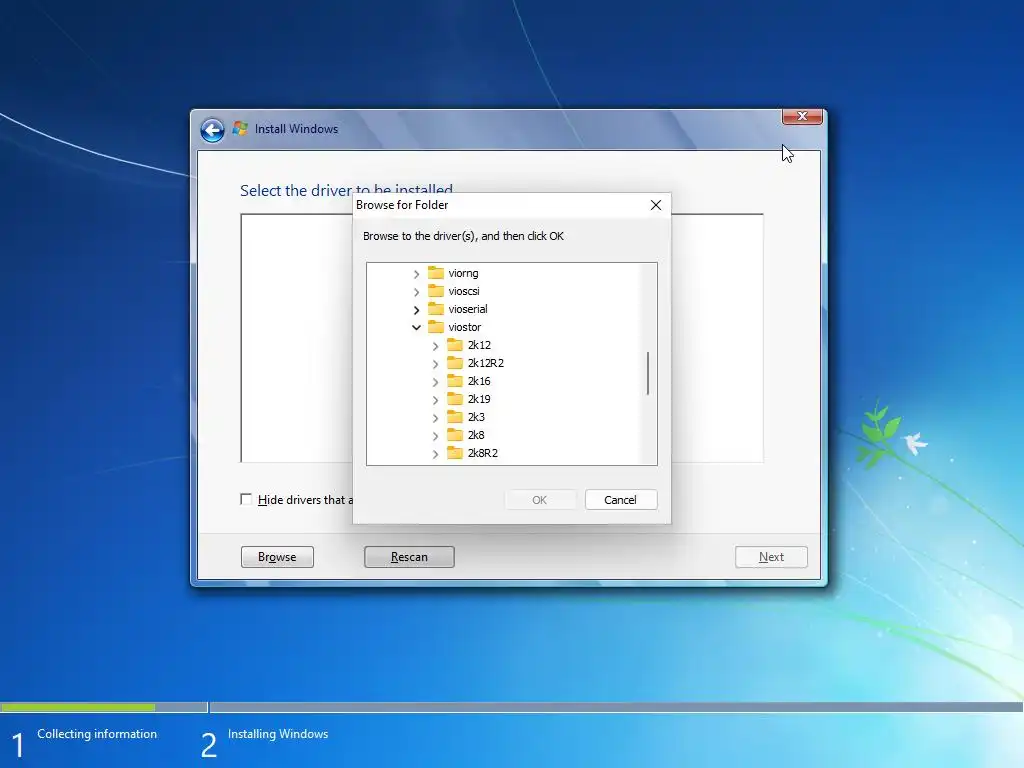Select the viostor folder name
Screen dimensions: 1024x768
(464, 327)
